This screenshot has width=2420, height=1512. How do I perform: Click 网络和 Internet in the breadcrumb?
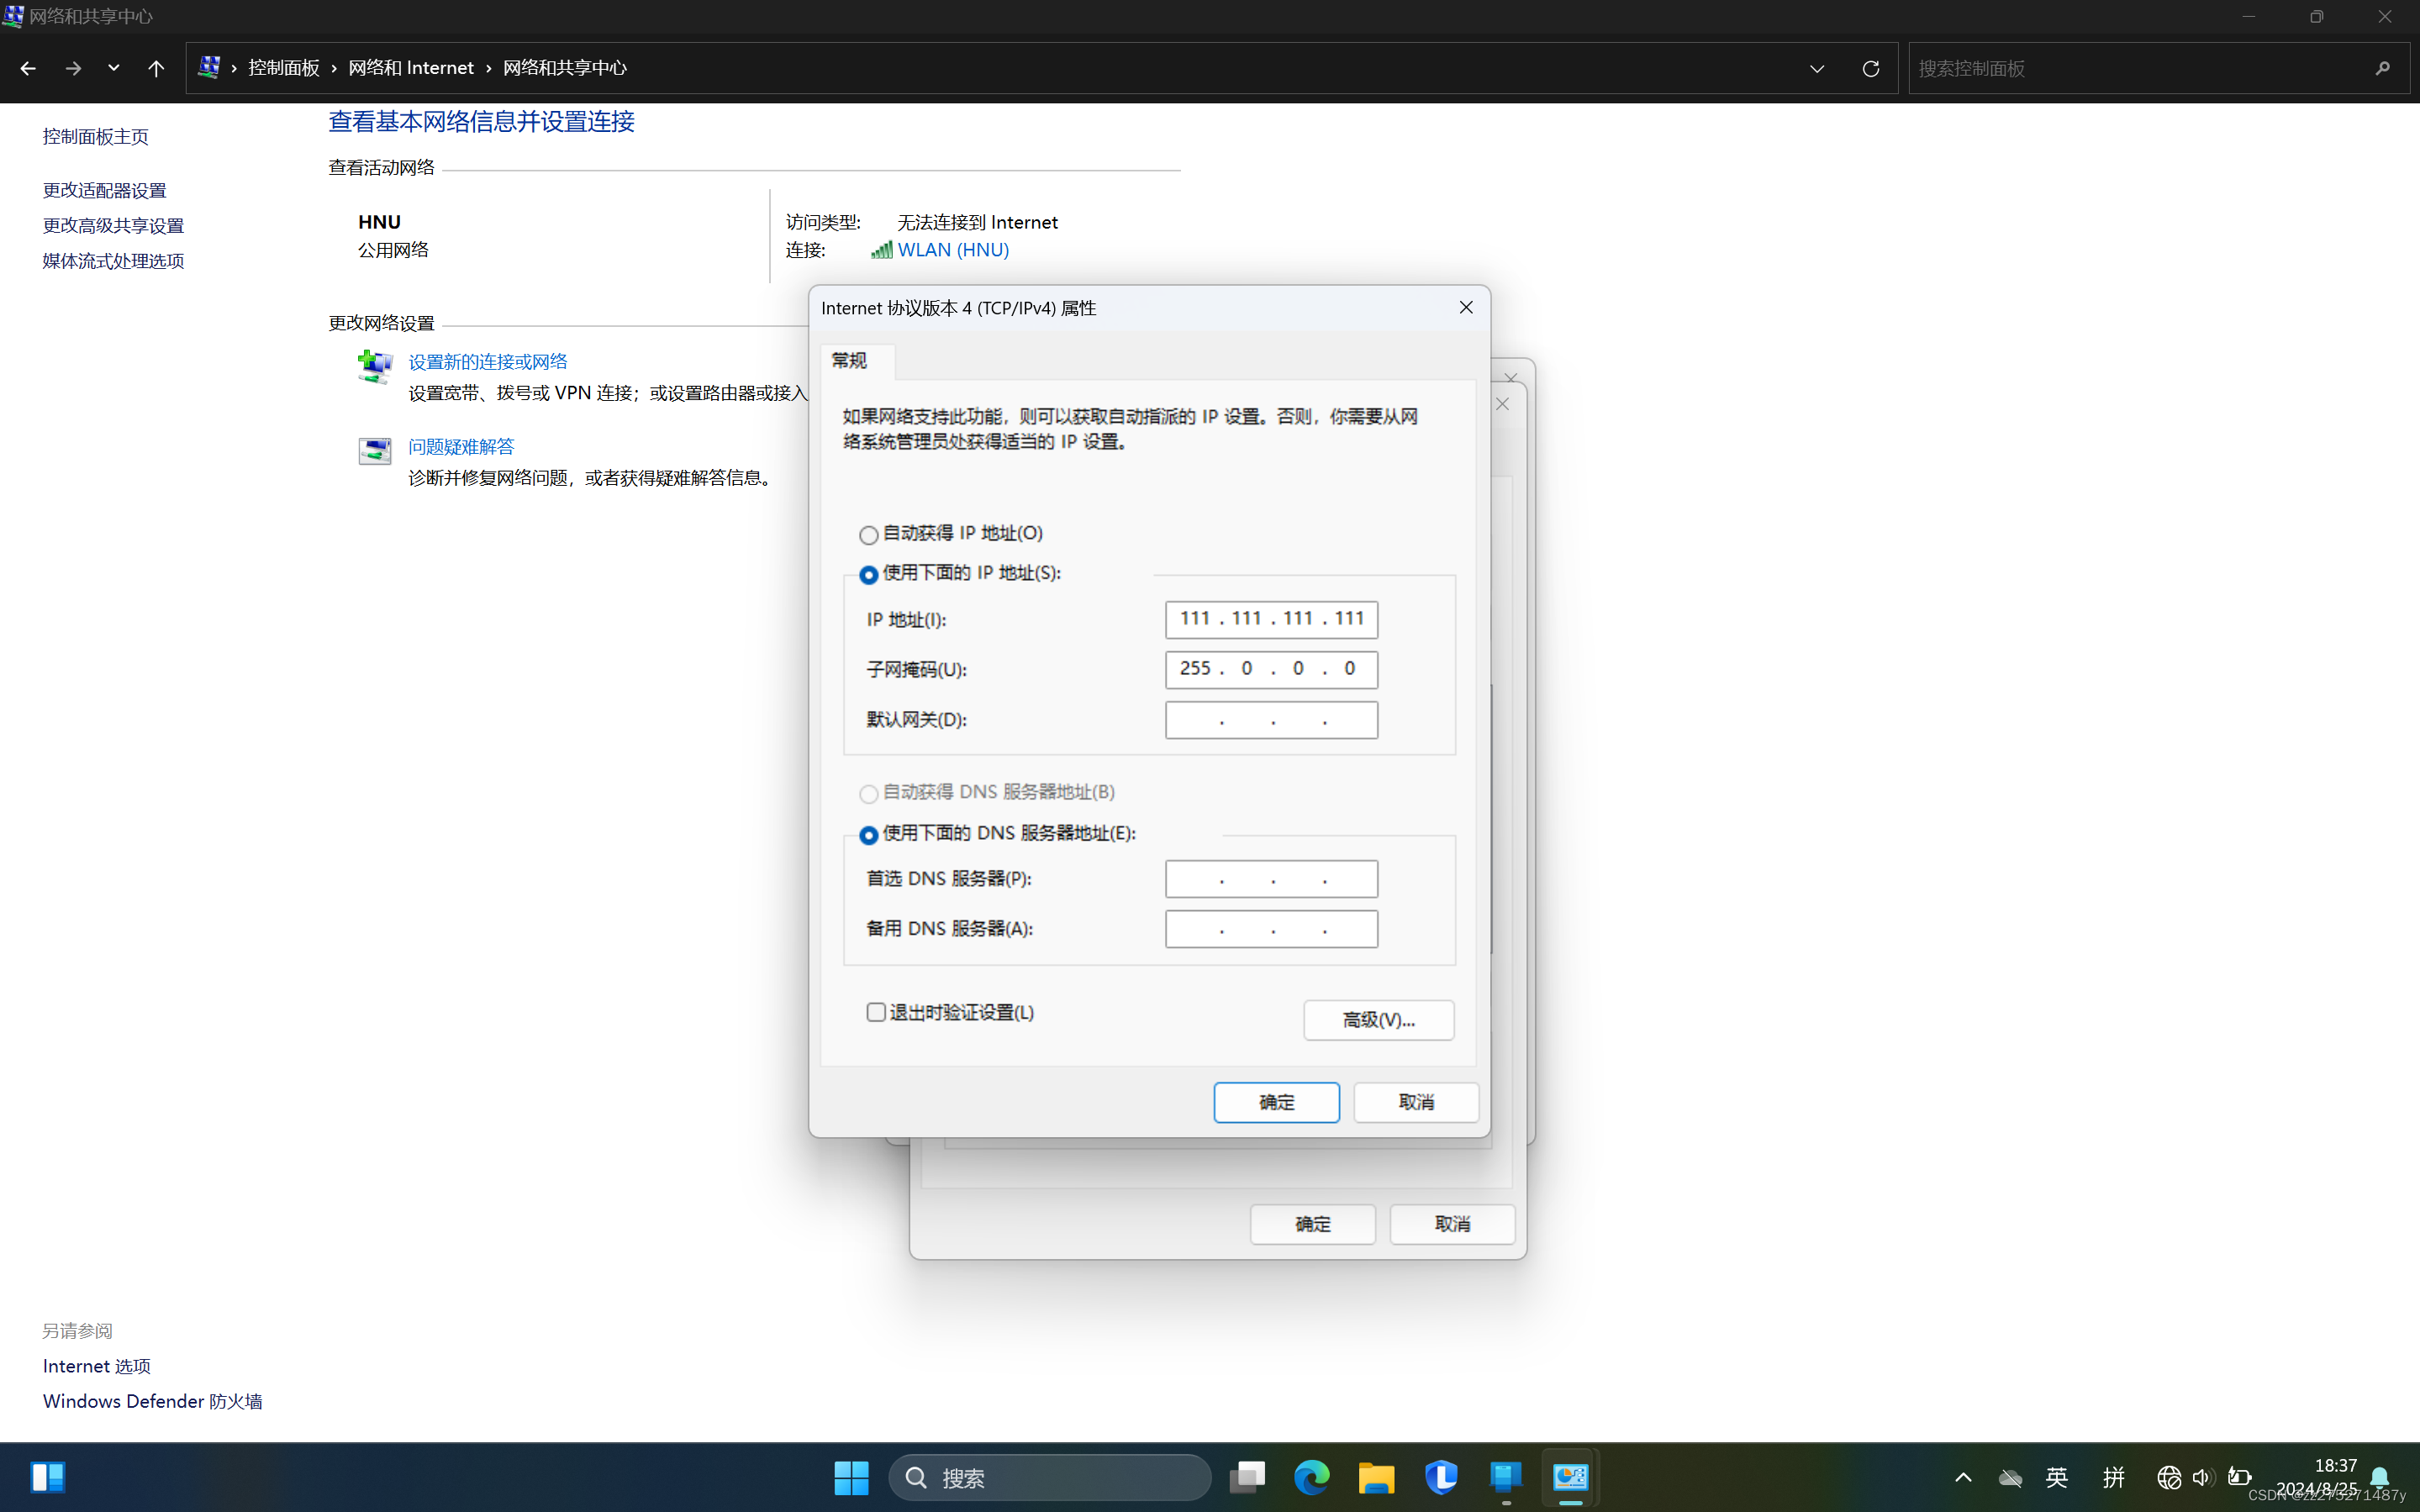click(410, 68)
